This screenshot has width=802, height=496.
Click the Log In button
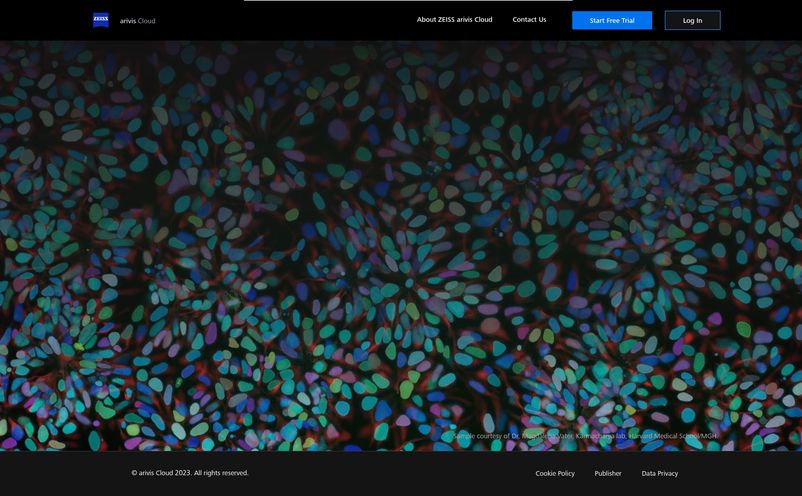click(693, 20)
